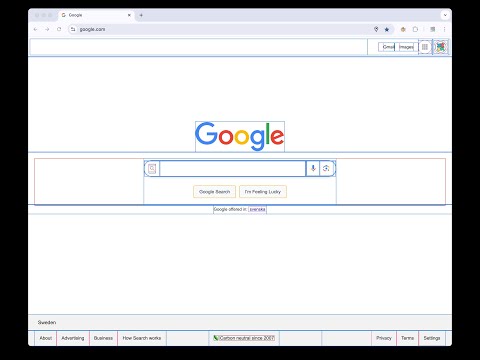Click the Google logo image
This screenshot has width=480, height=360.
(x=240, y=136)
